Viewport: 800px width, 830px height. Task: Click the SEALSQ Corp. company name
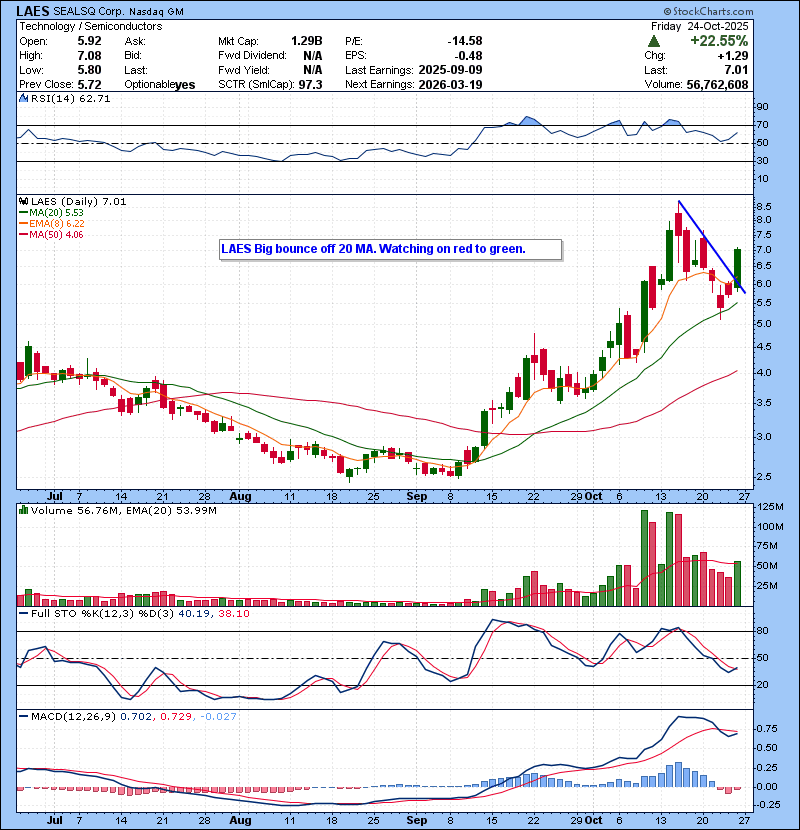(89, 12)
